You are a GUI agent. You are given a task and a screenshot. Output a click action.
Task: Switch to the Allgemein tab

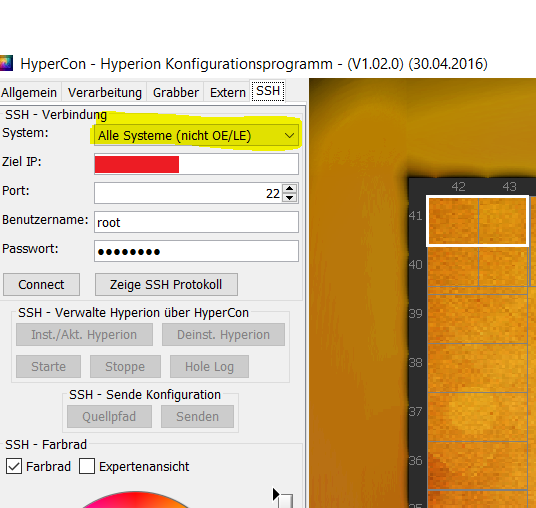point(29,92)
